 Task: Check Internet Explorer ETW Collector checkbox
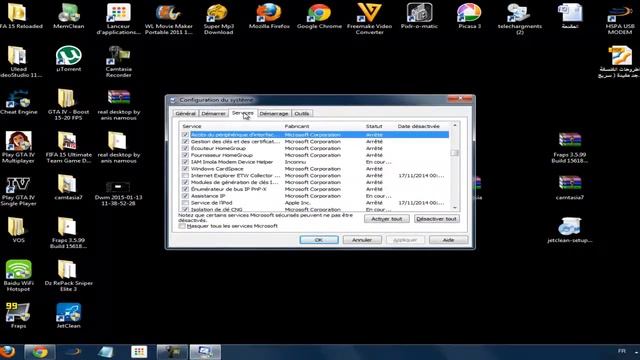click(x=185, y=176)
